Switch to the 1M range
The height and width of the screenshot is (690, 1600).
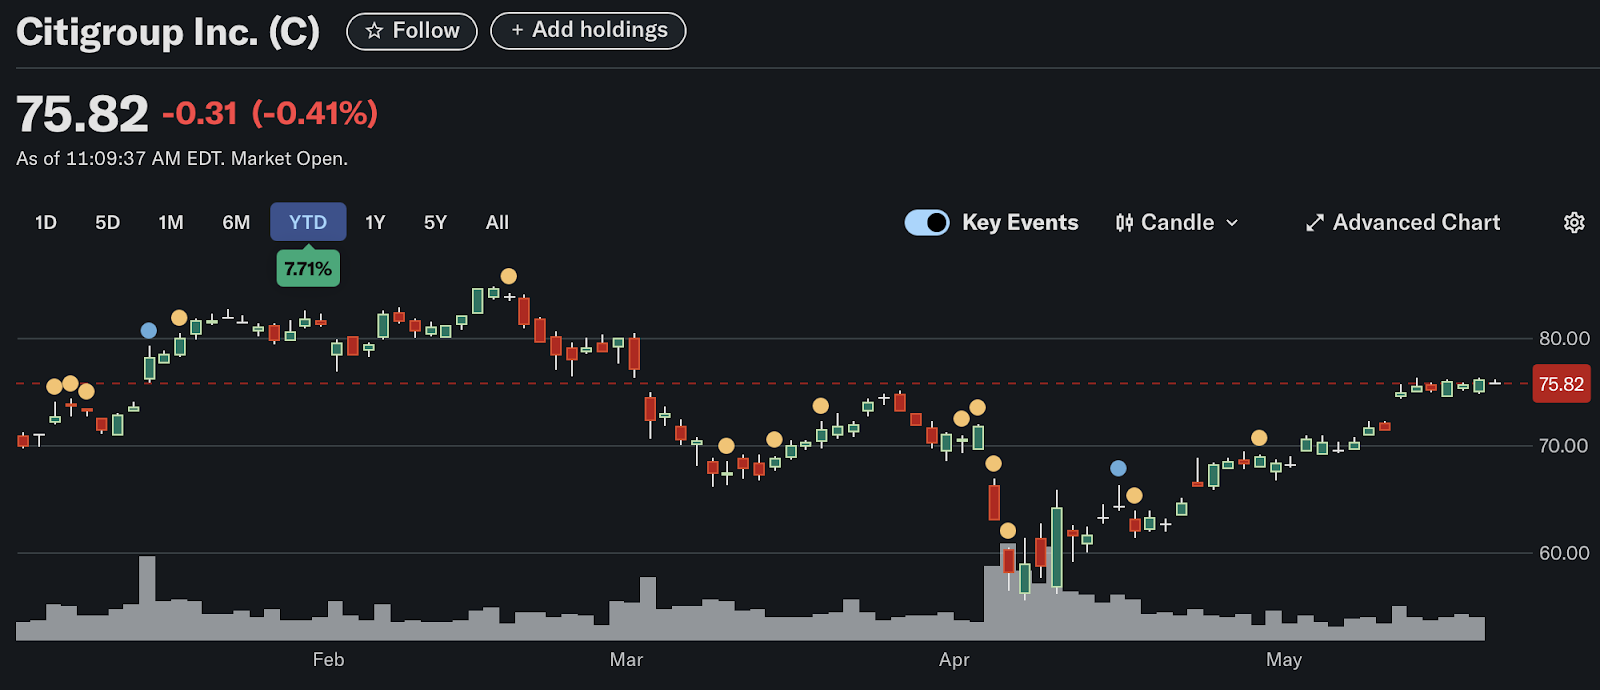[171, 222]
